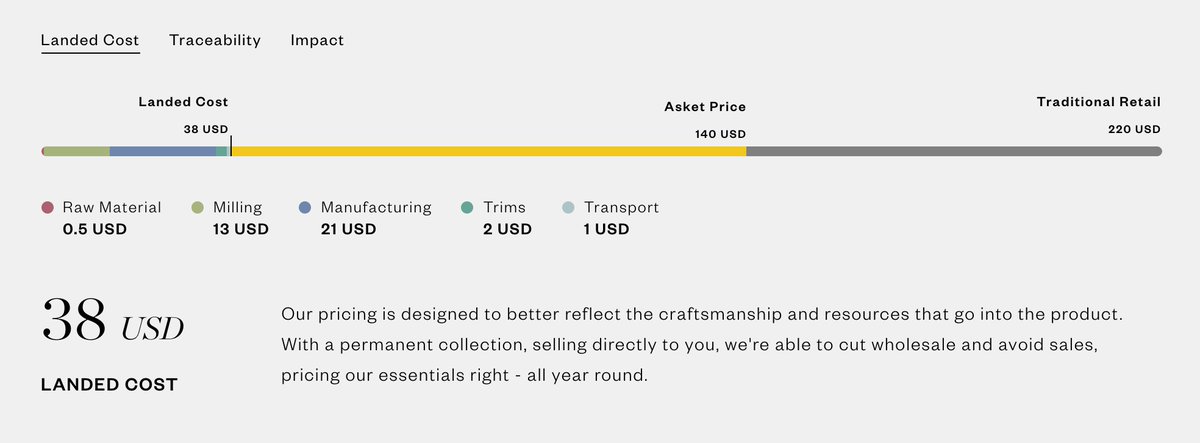The width and height of the screenshot is (1200, 443).
Task: Click the 220 USD retail price label
Action: pyautogui.click(x=1134, y=129)
